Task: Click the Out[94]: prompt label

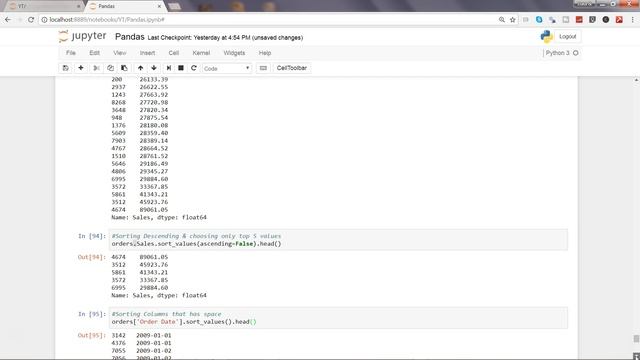Action: pyautogui.click(x=92, y=257)
